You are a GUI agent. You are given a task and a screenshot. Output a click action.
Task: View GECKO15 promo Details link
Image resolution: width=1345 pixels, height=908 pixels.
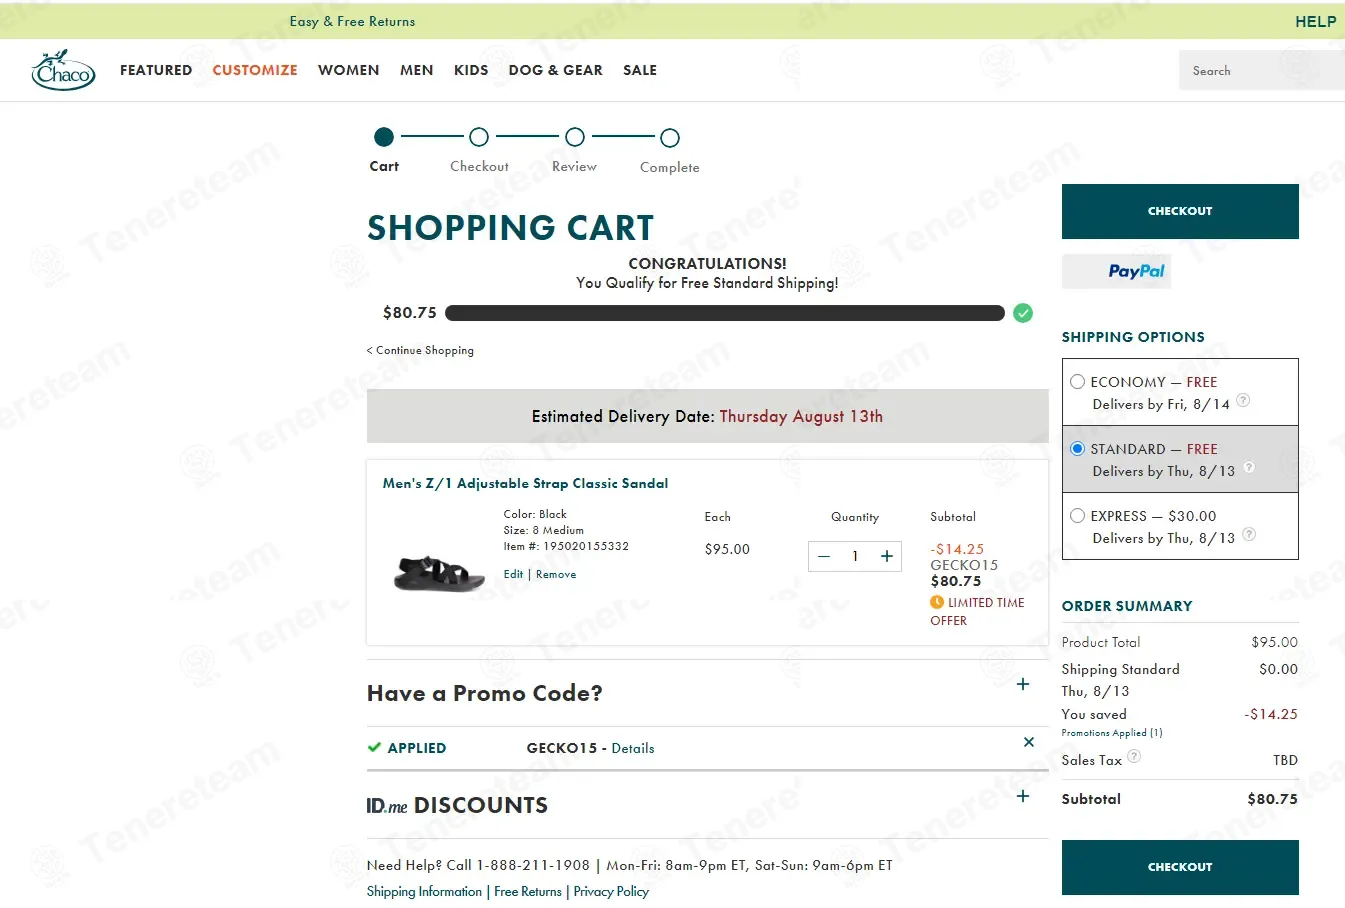pos(633,748)
